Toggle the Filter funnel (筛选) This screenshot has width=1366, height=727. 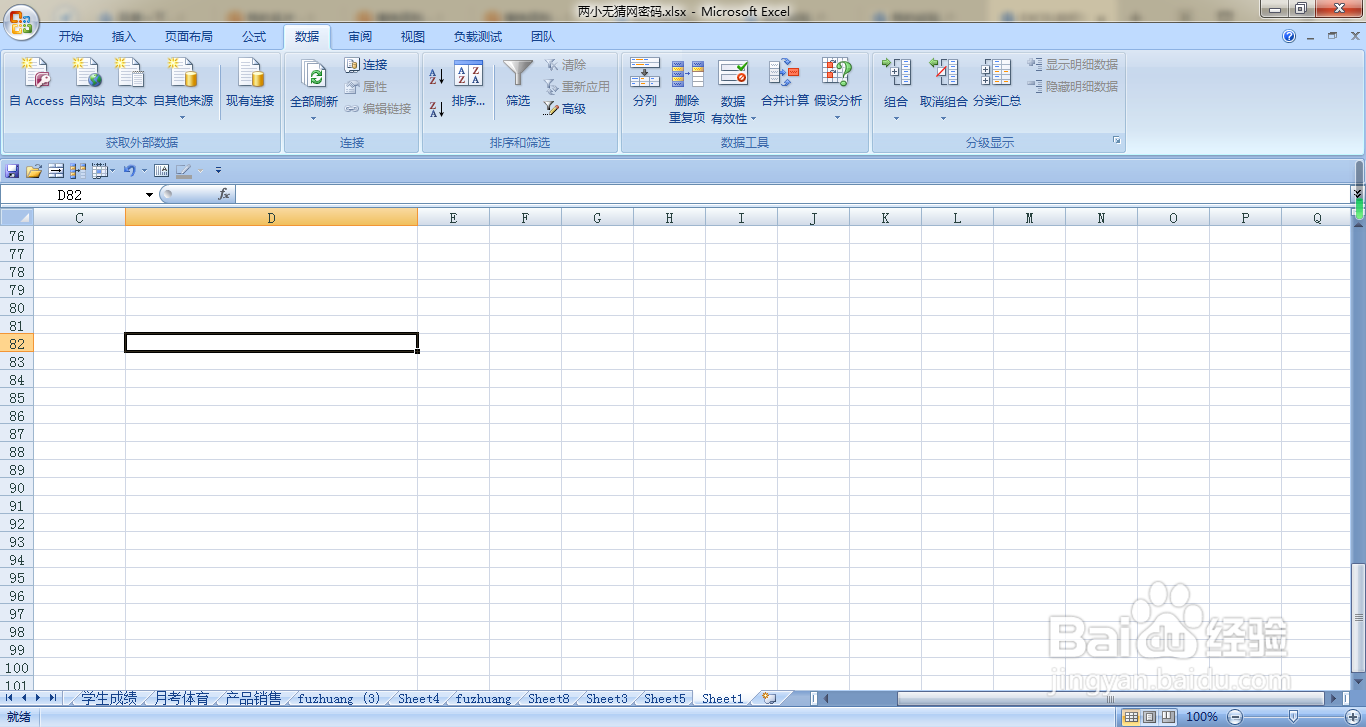click(518, 84)
